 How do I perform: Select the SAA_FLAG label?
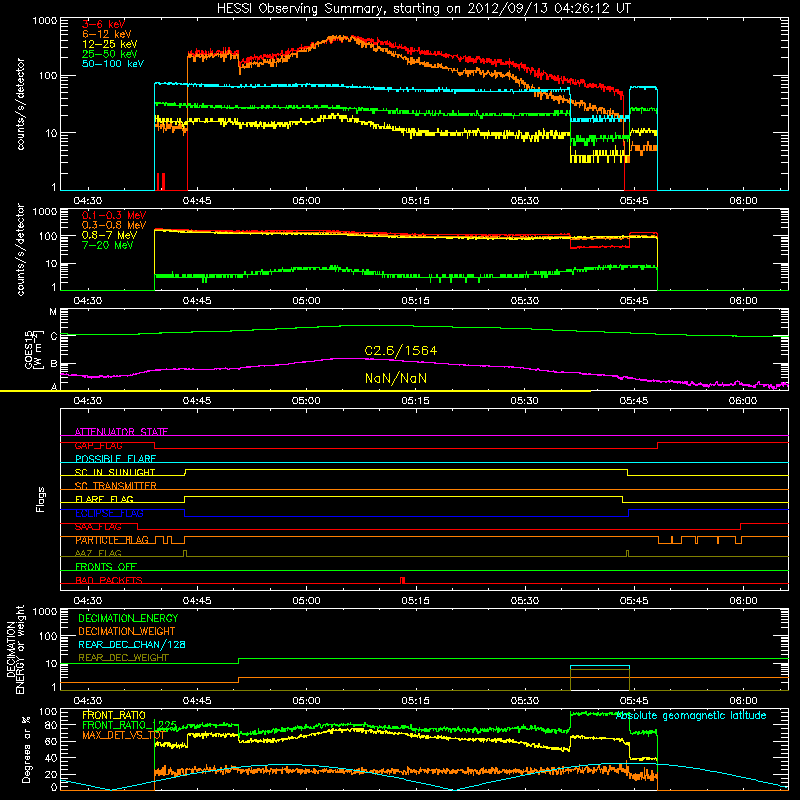pyautogui.click(x=98, y=527)
